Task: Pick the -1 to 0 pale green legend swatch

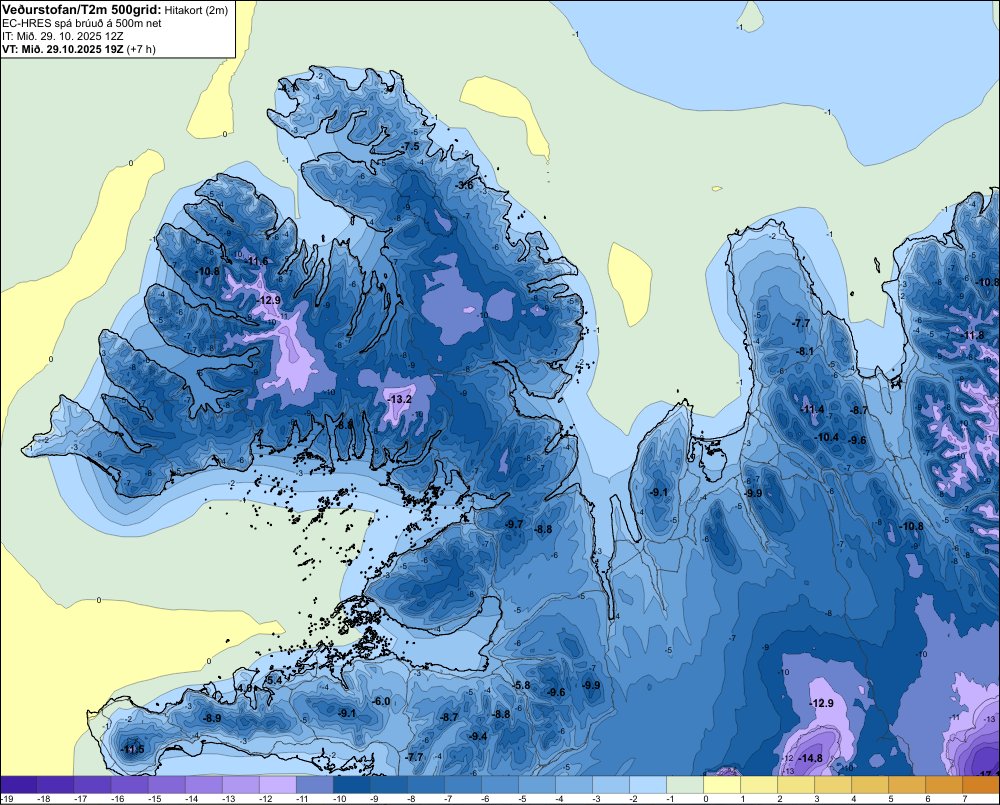Action: tap(685, 785)
